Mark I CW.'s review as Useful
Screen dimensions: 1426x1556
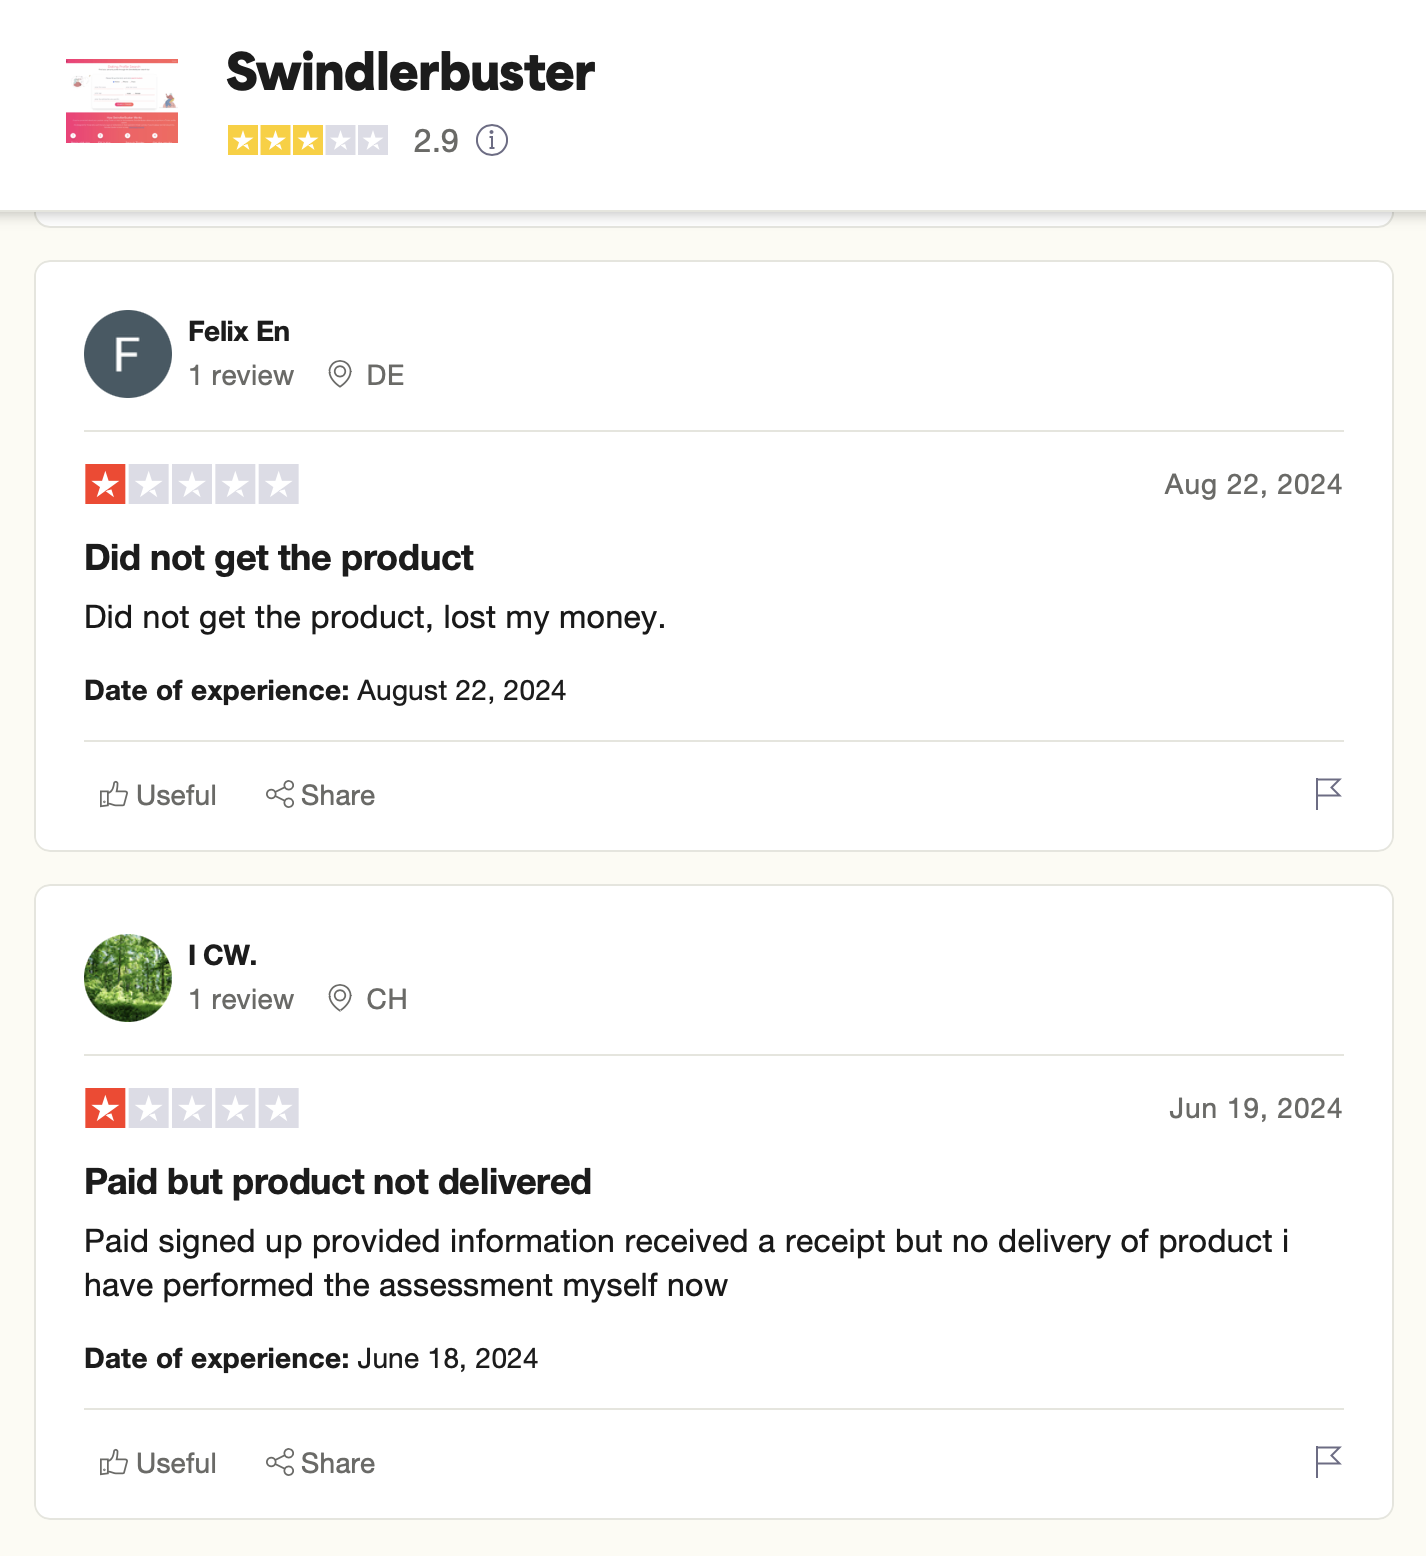tap(157, 1462)
